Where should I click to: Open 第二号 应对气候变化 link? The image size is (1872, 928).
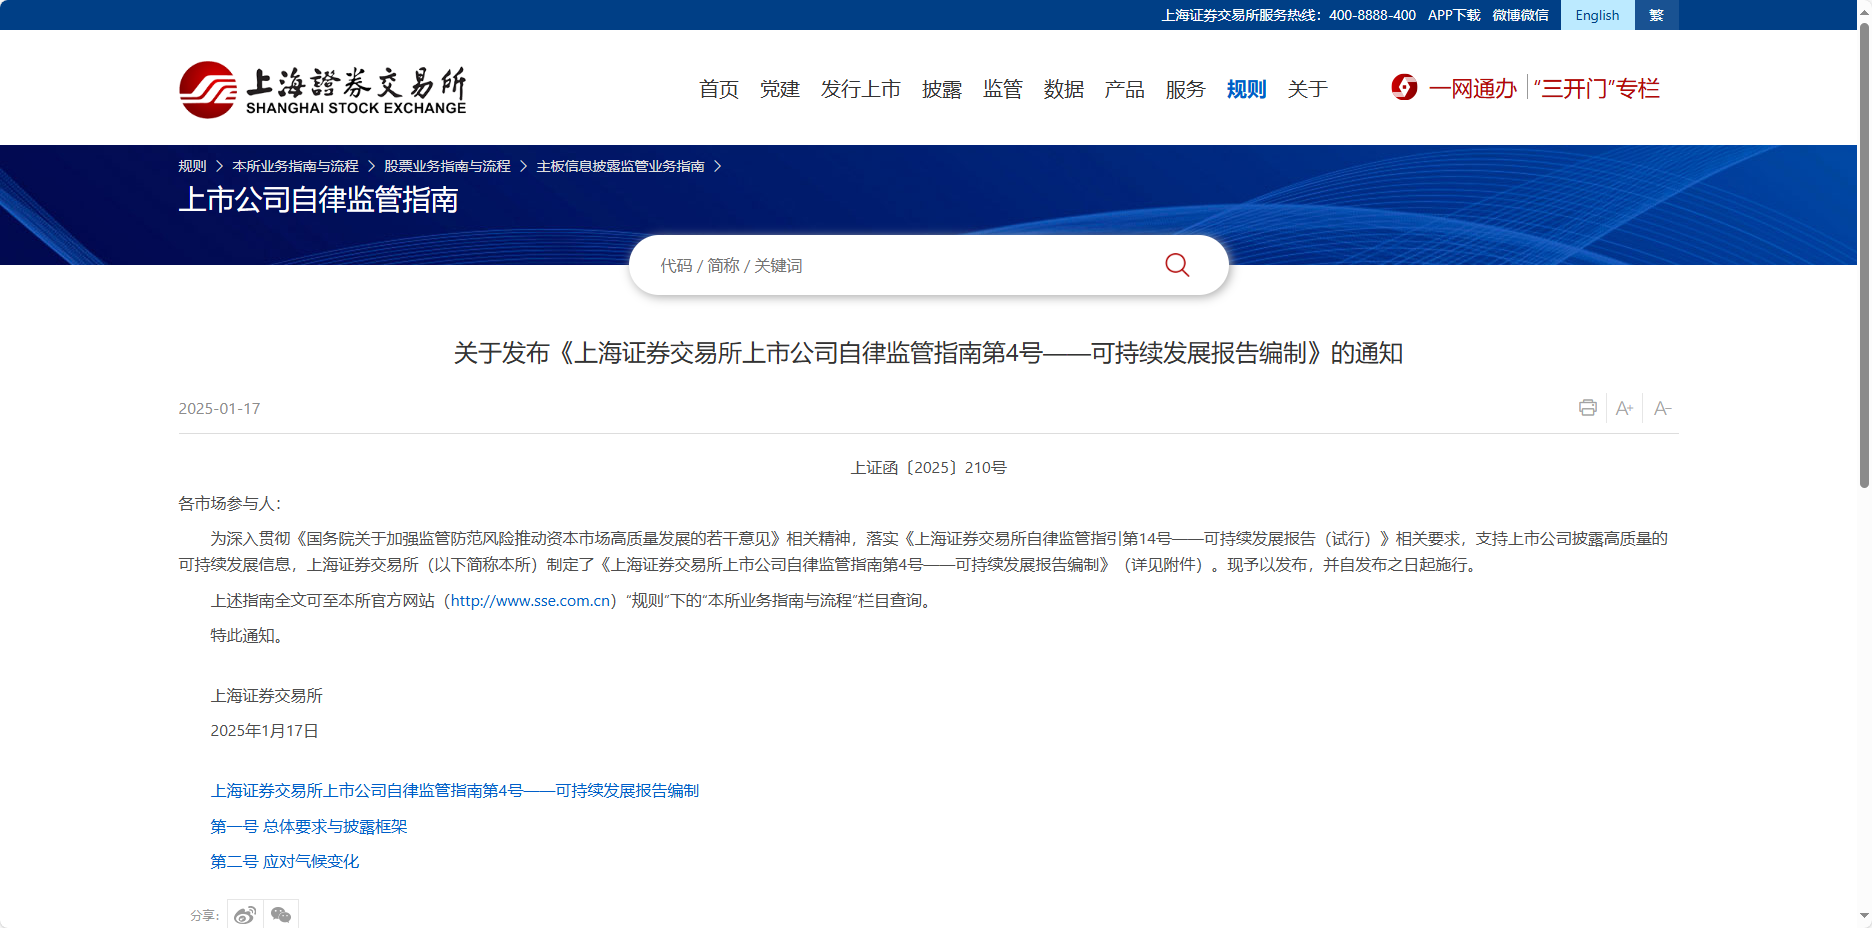pyautogui.click(x=285, y=862)
